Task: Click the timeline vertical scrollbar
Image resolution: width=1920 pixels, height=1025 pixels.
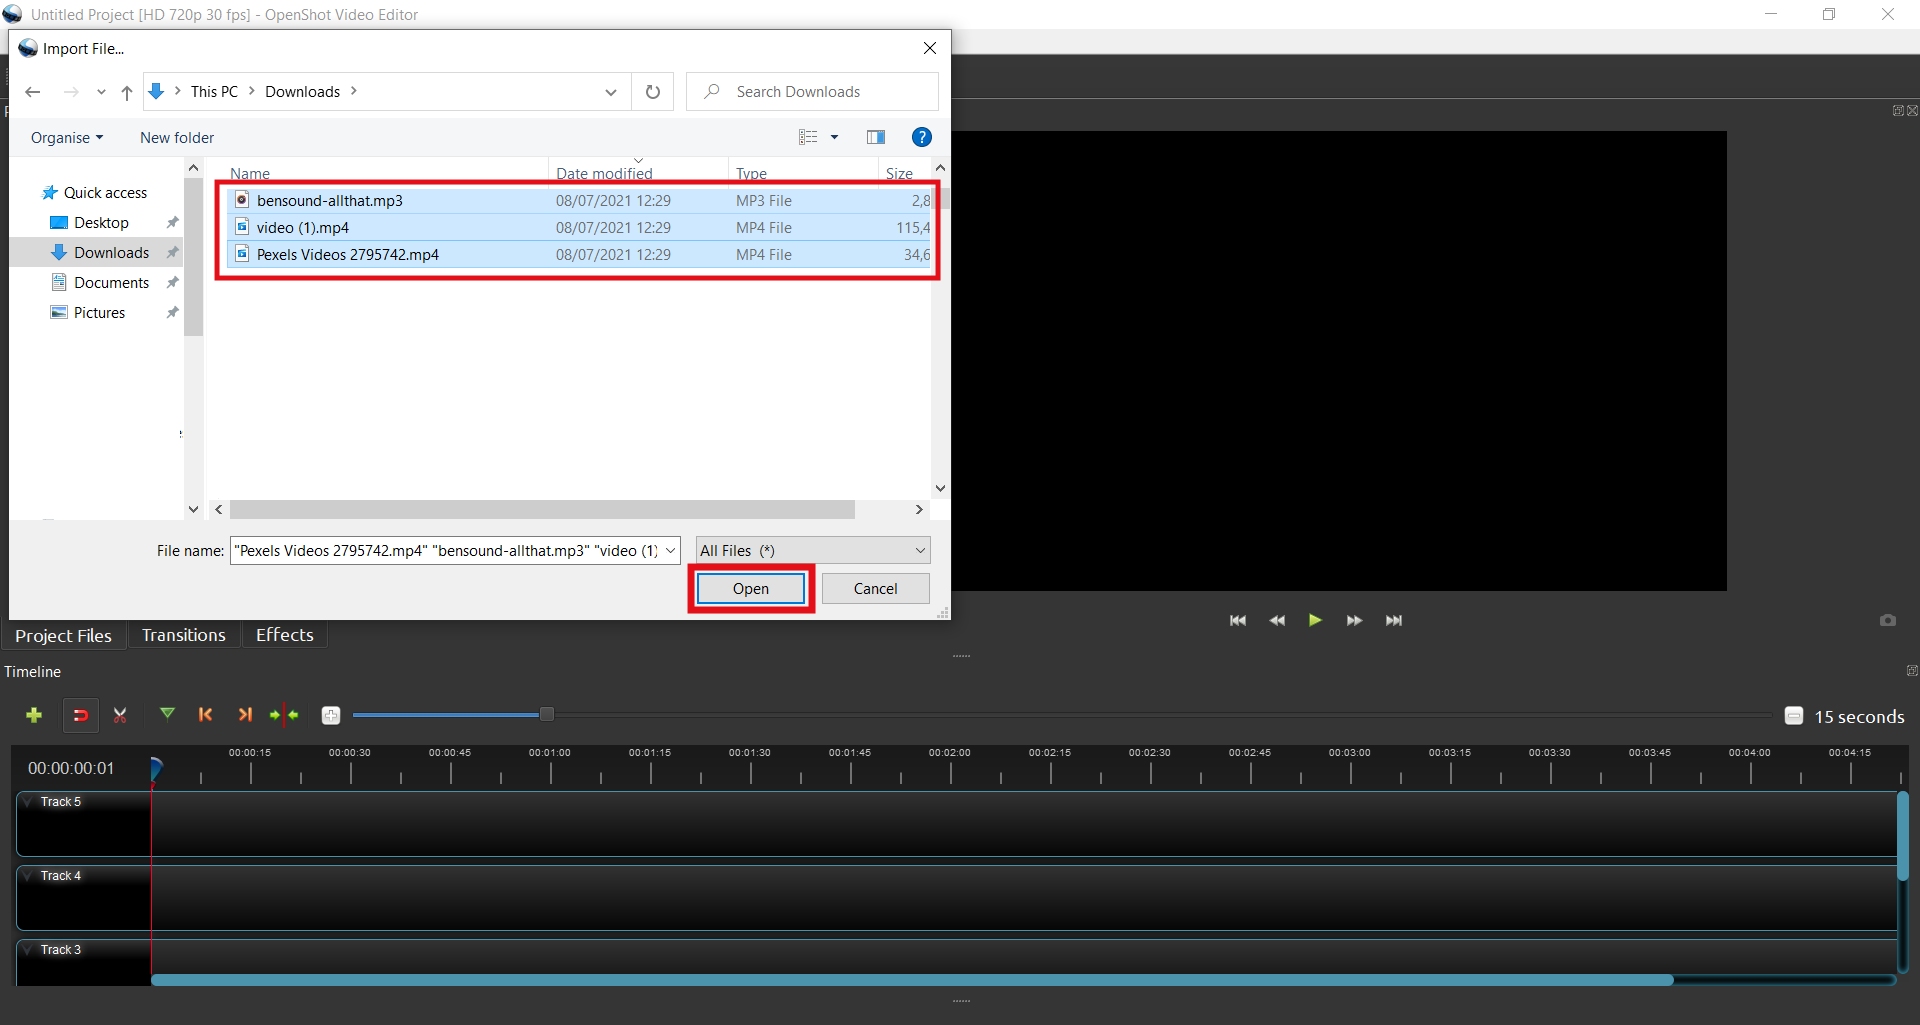Action: click(1902, 836)
